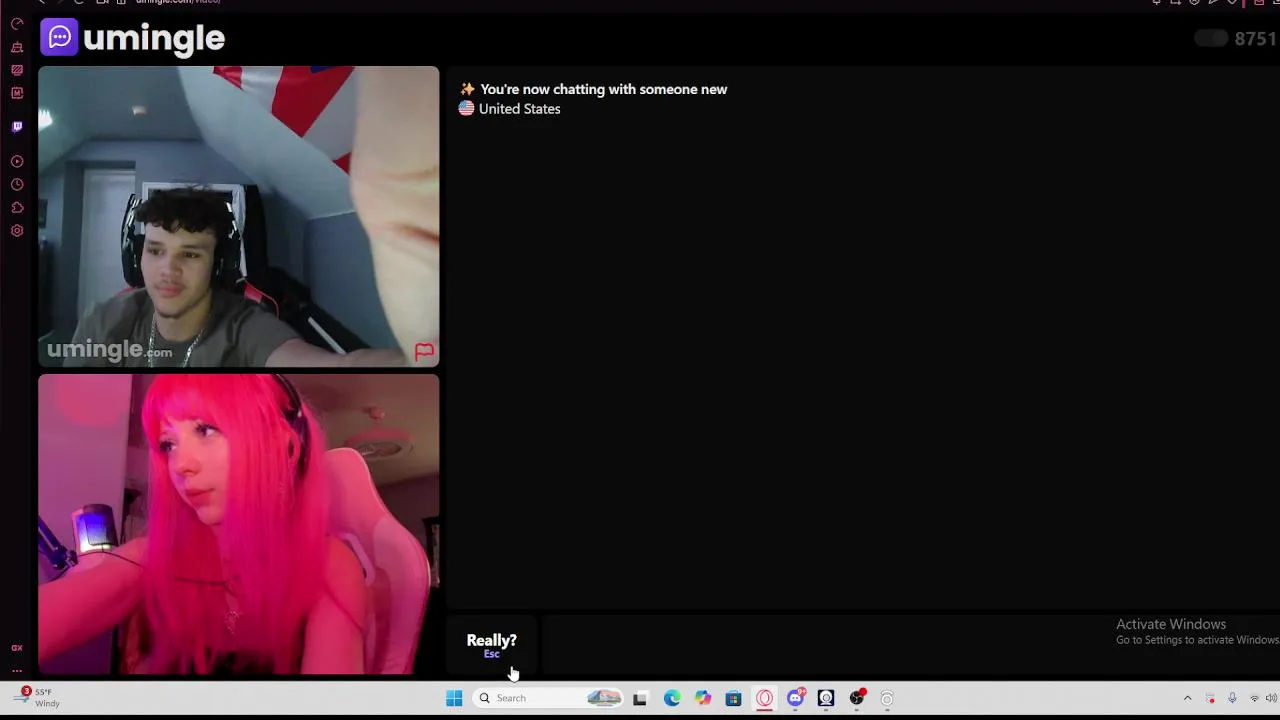
Task: Click the 'You're now chatting with someone new' message
Action: pos(603,89)
